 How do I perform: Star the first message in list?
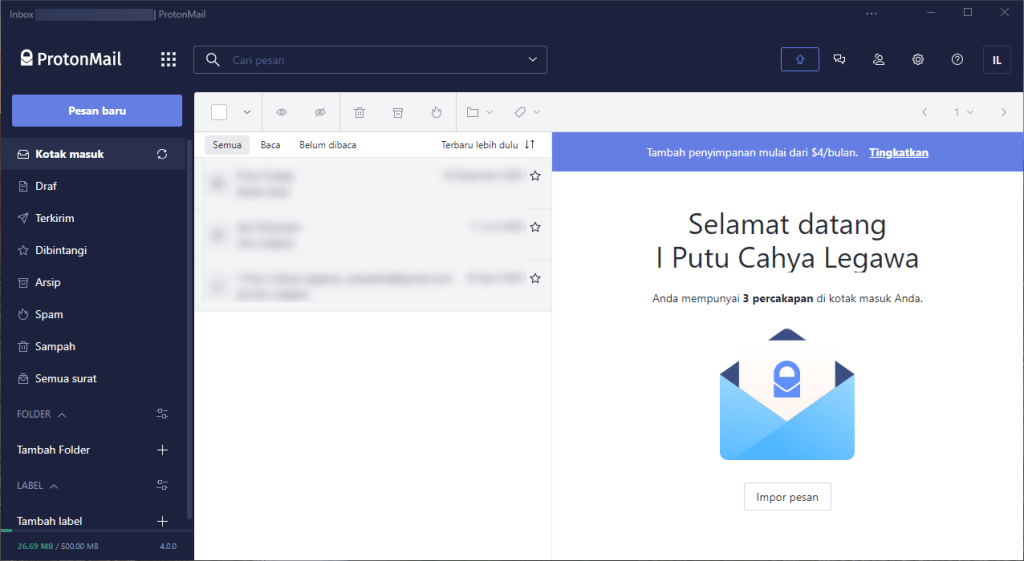(535, 176)
